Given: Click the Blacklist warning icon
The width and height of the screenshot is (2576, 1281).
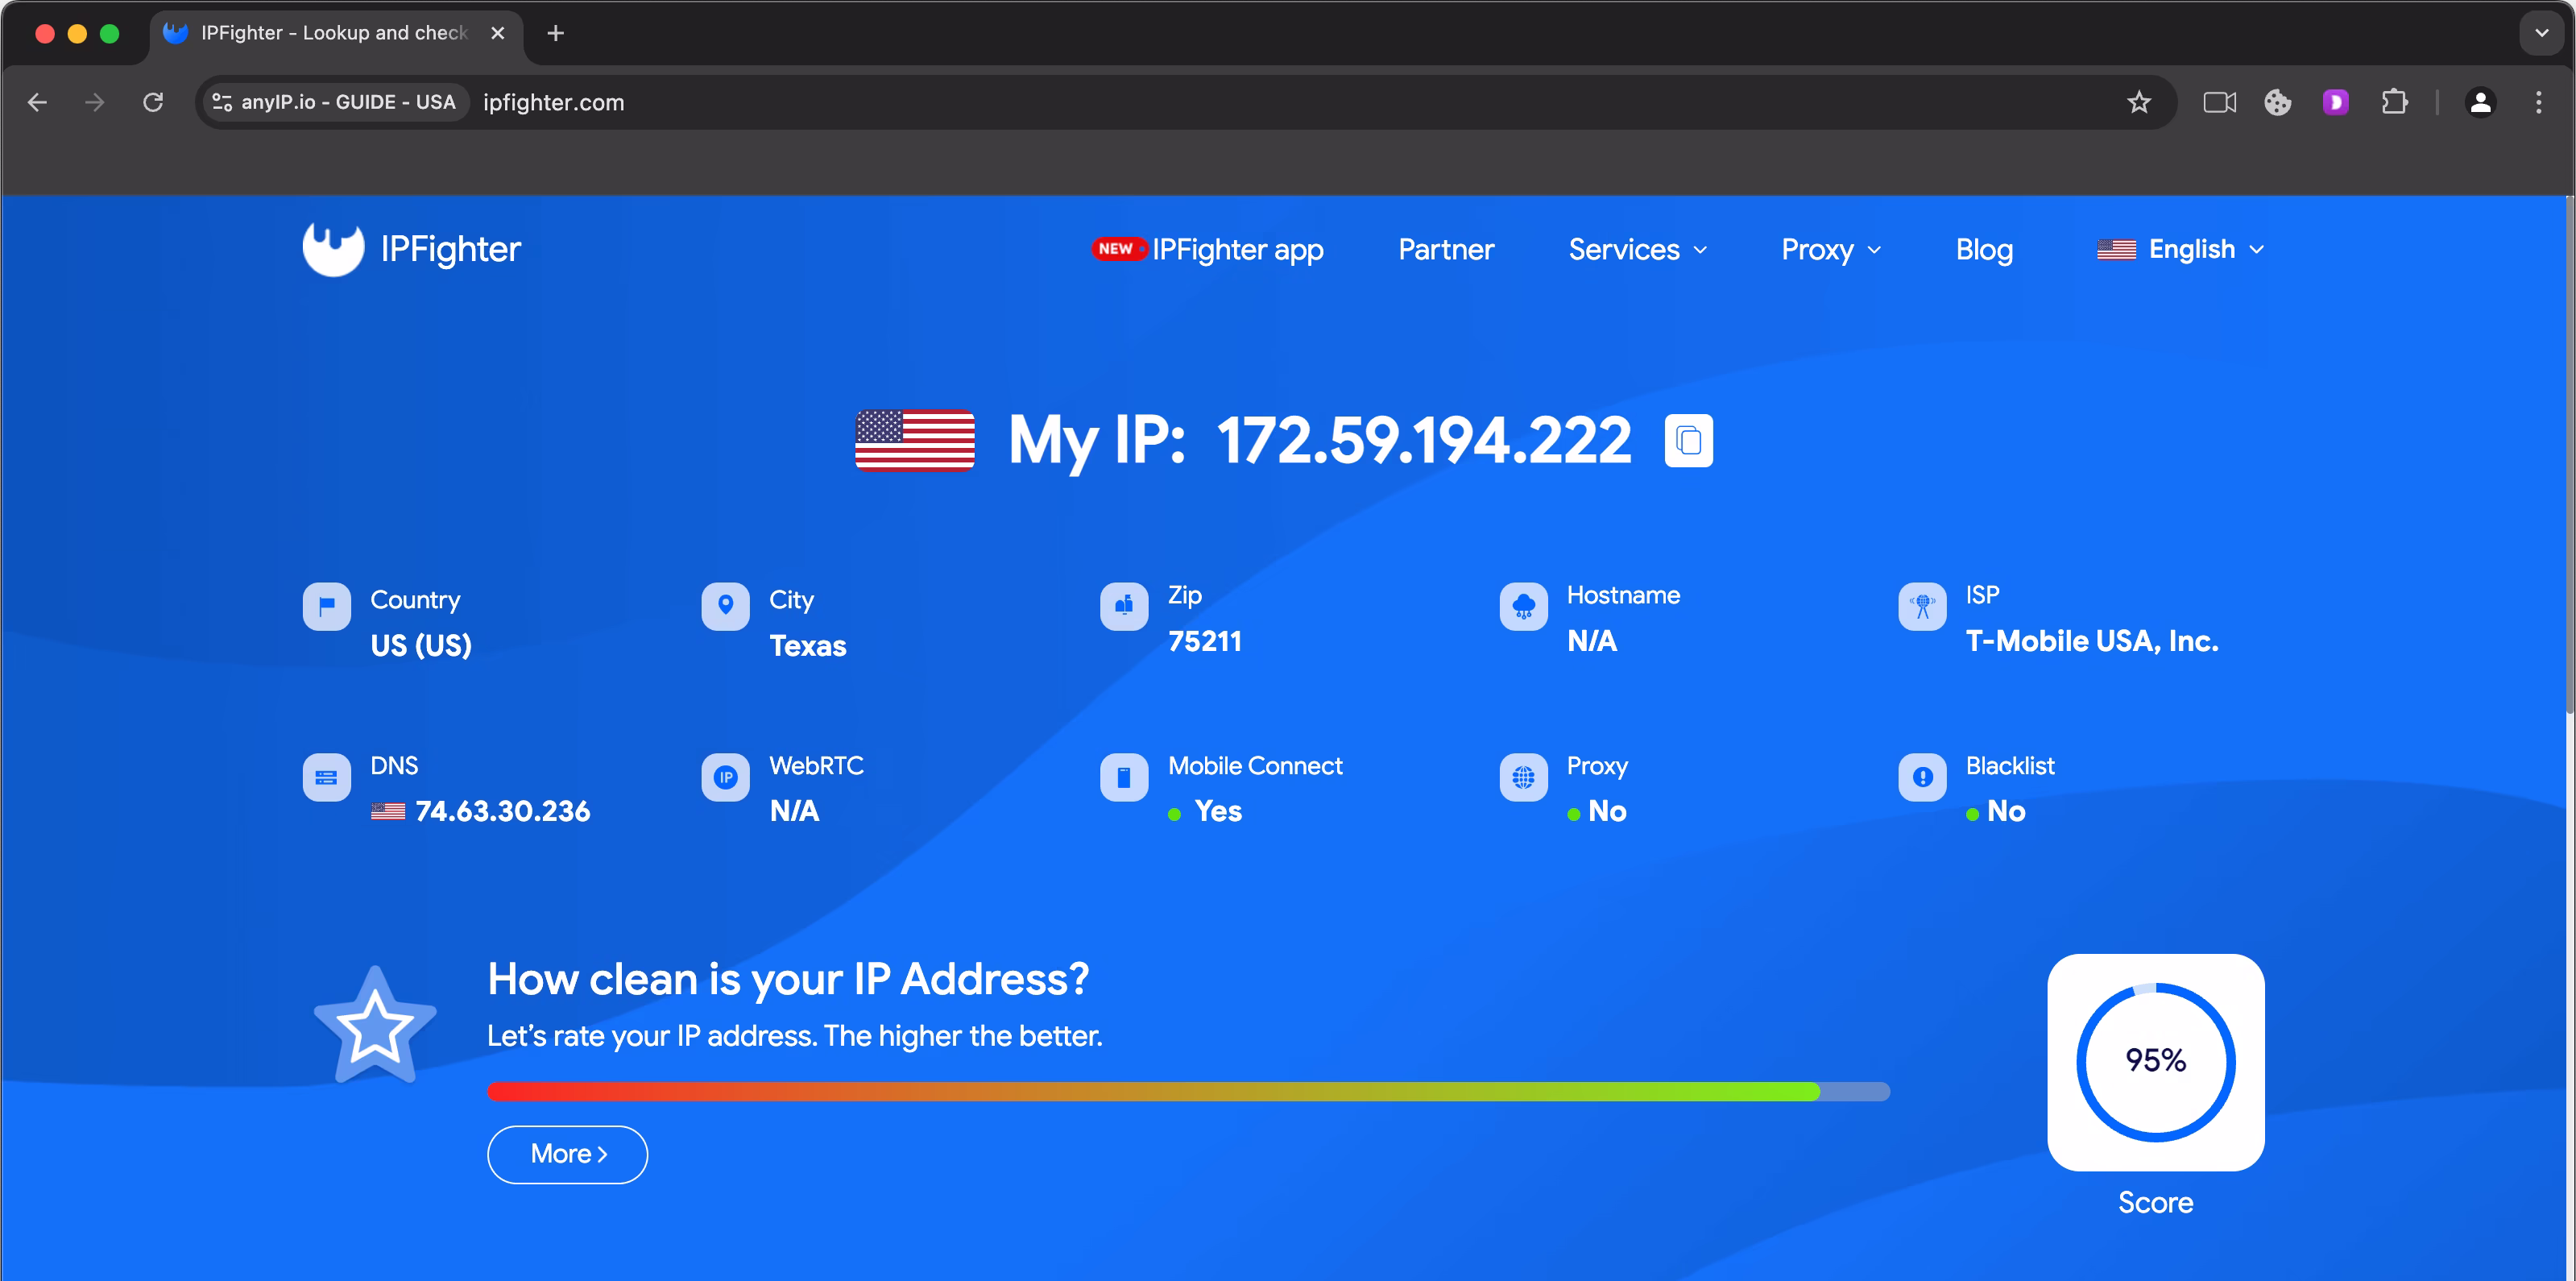Looking at the screenshot, I should point(1921,777).
